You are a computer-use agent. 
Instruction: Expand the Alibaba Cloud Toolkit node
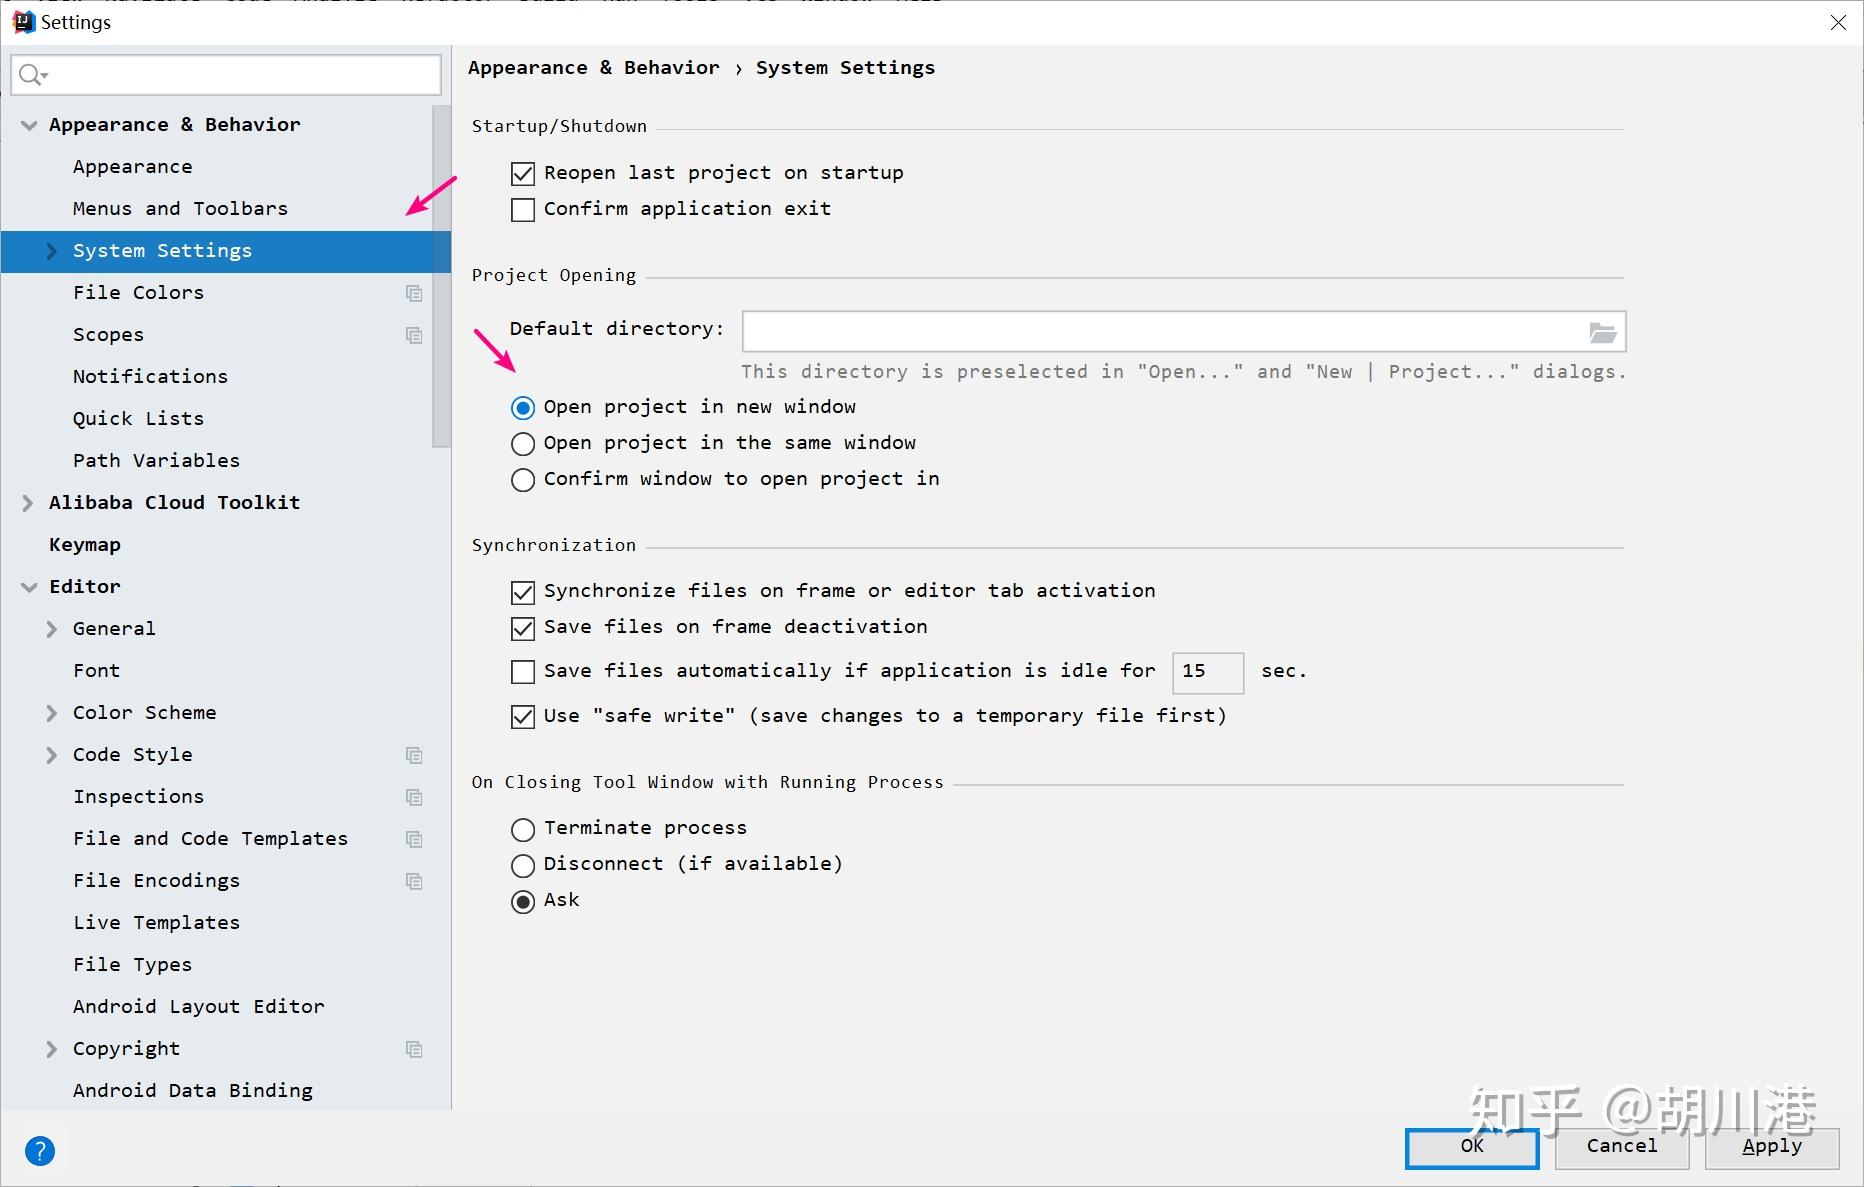pyautogui.click(x=28, y=503)
